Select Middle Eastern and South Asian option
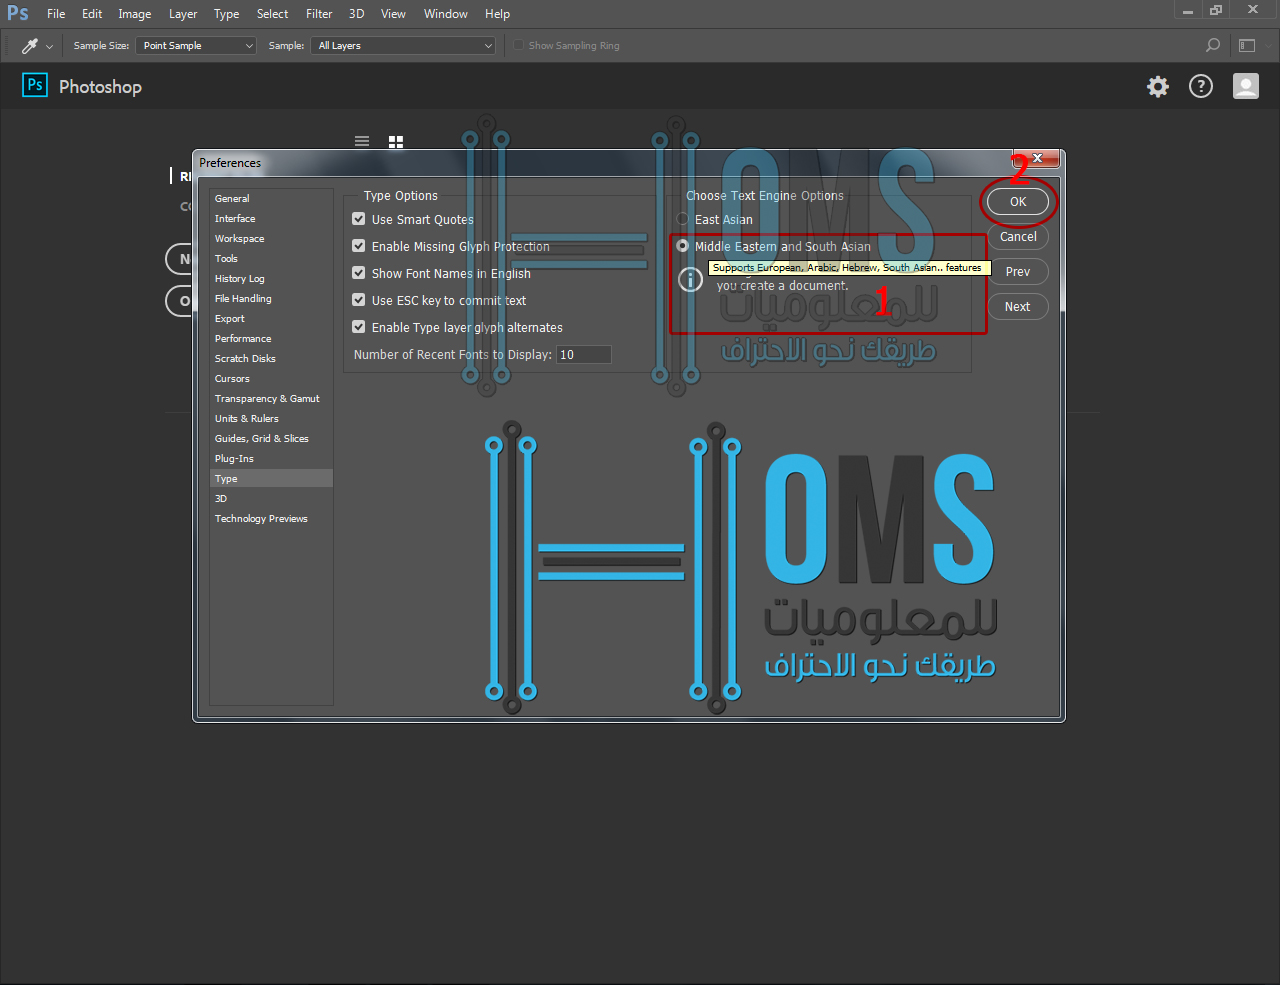The width and height of the screenshot is (1280, 985). [683, 246]
